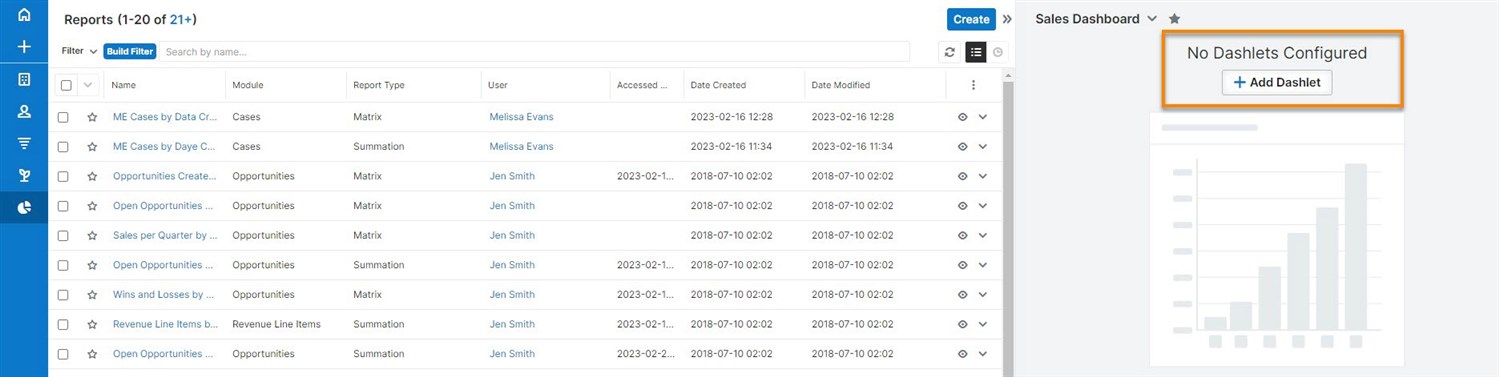The width and height of the screenshot is (1499, 377).
Task: Click the Add Dashlet button
Action: click(x=1277, y=82)
